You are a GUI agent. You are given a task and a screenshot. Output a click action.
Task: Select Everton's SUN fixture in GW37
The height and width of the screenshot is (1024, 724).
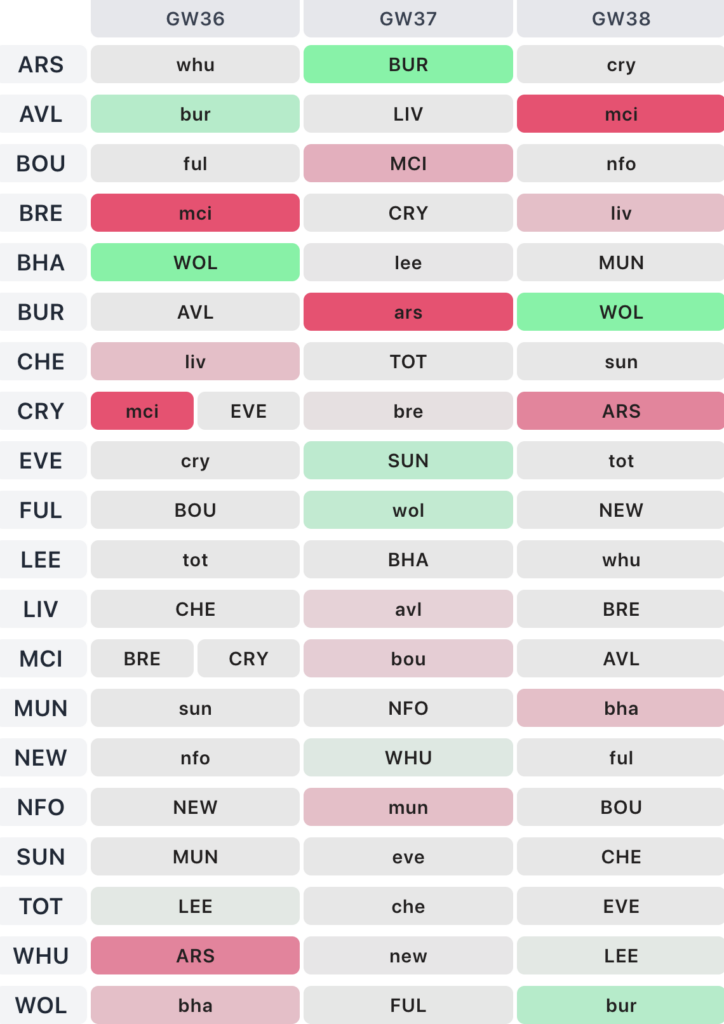click(x=408, y=460)
